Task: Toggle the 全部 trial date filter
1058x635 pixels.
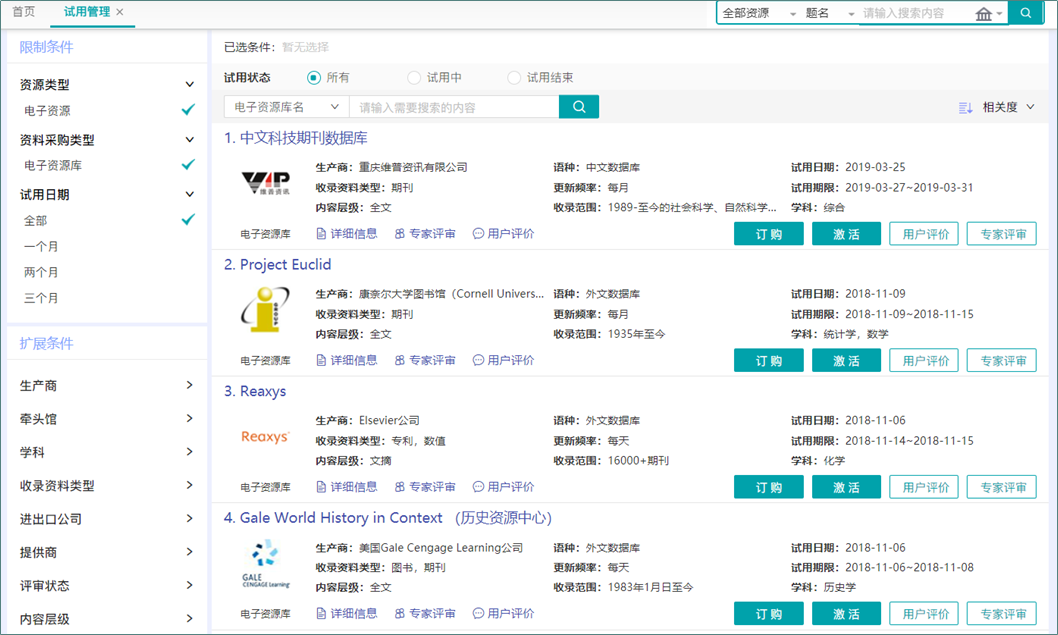Action: [x=188, y=220]
